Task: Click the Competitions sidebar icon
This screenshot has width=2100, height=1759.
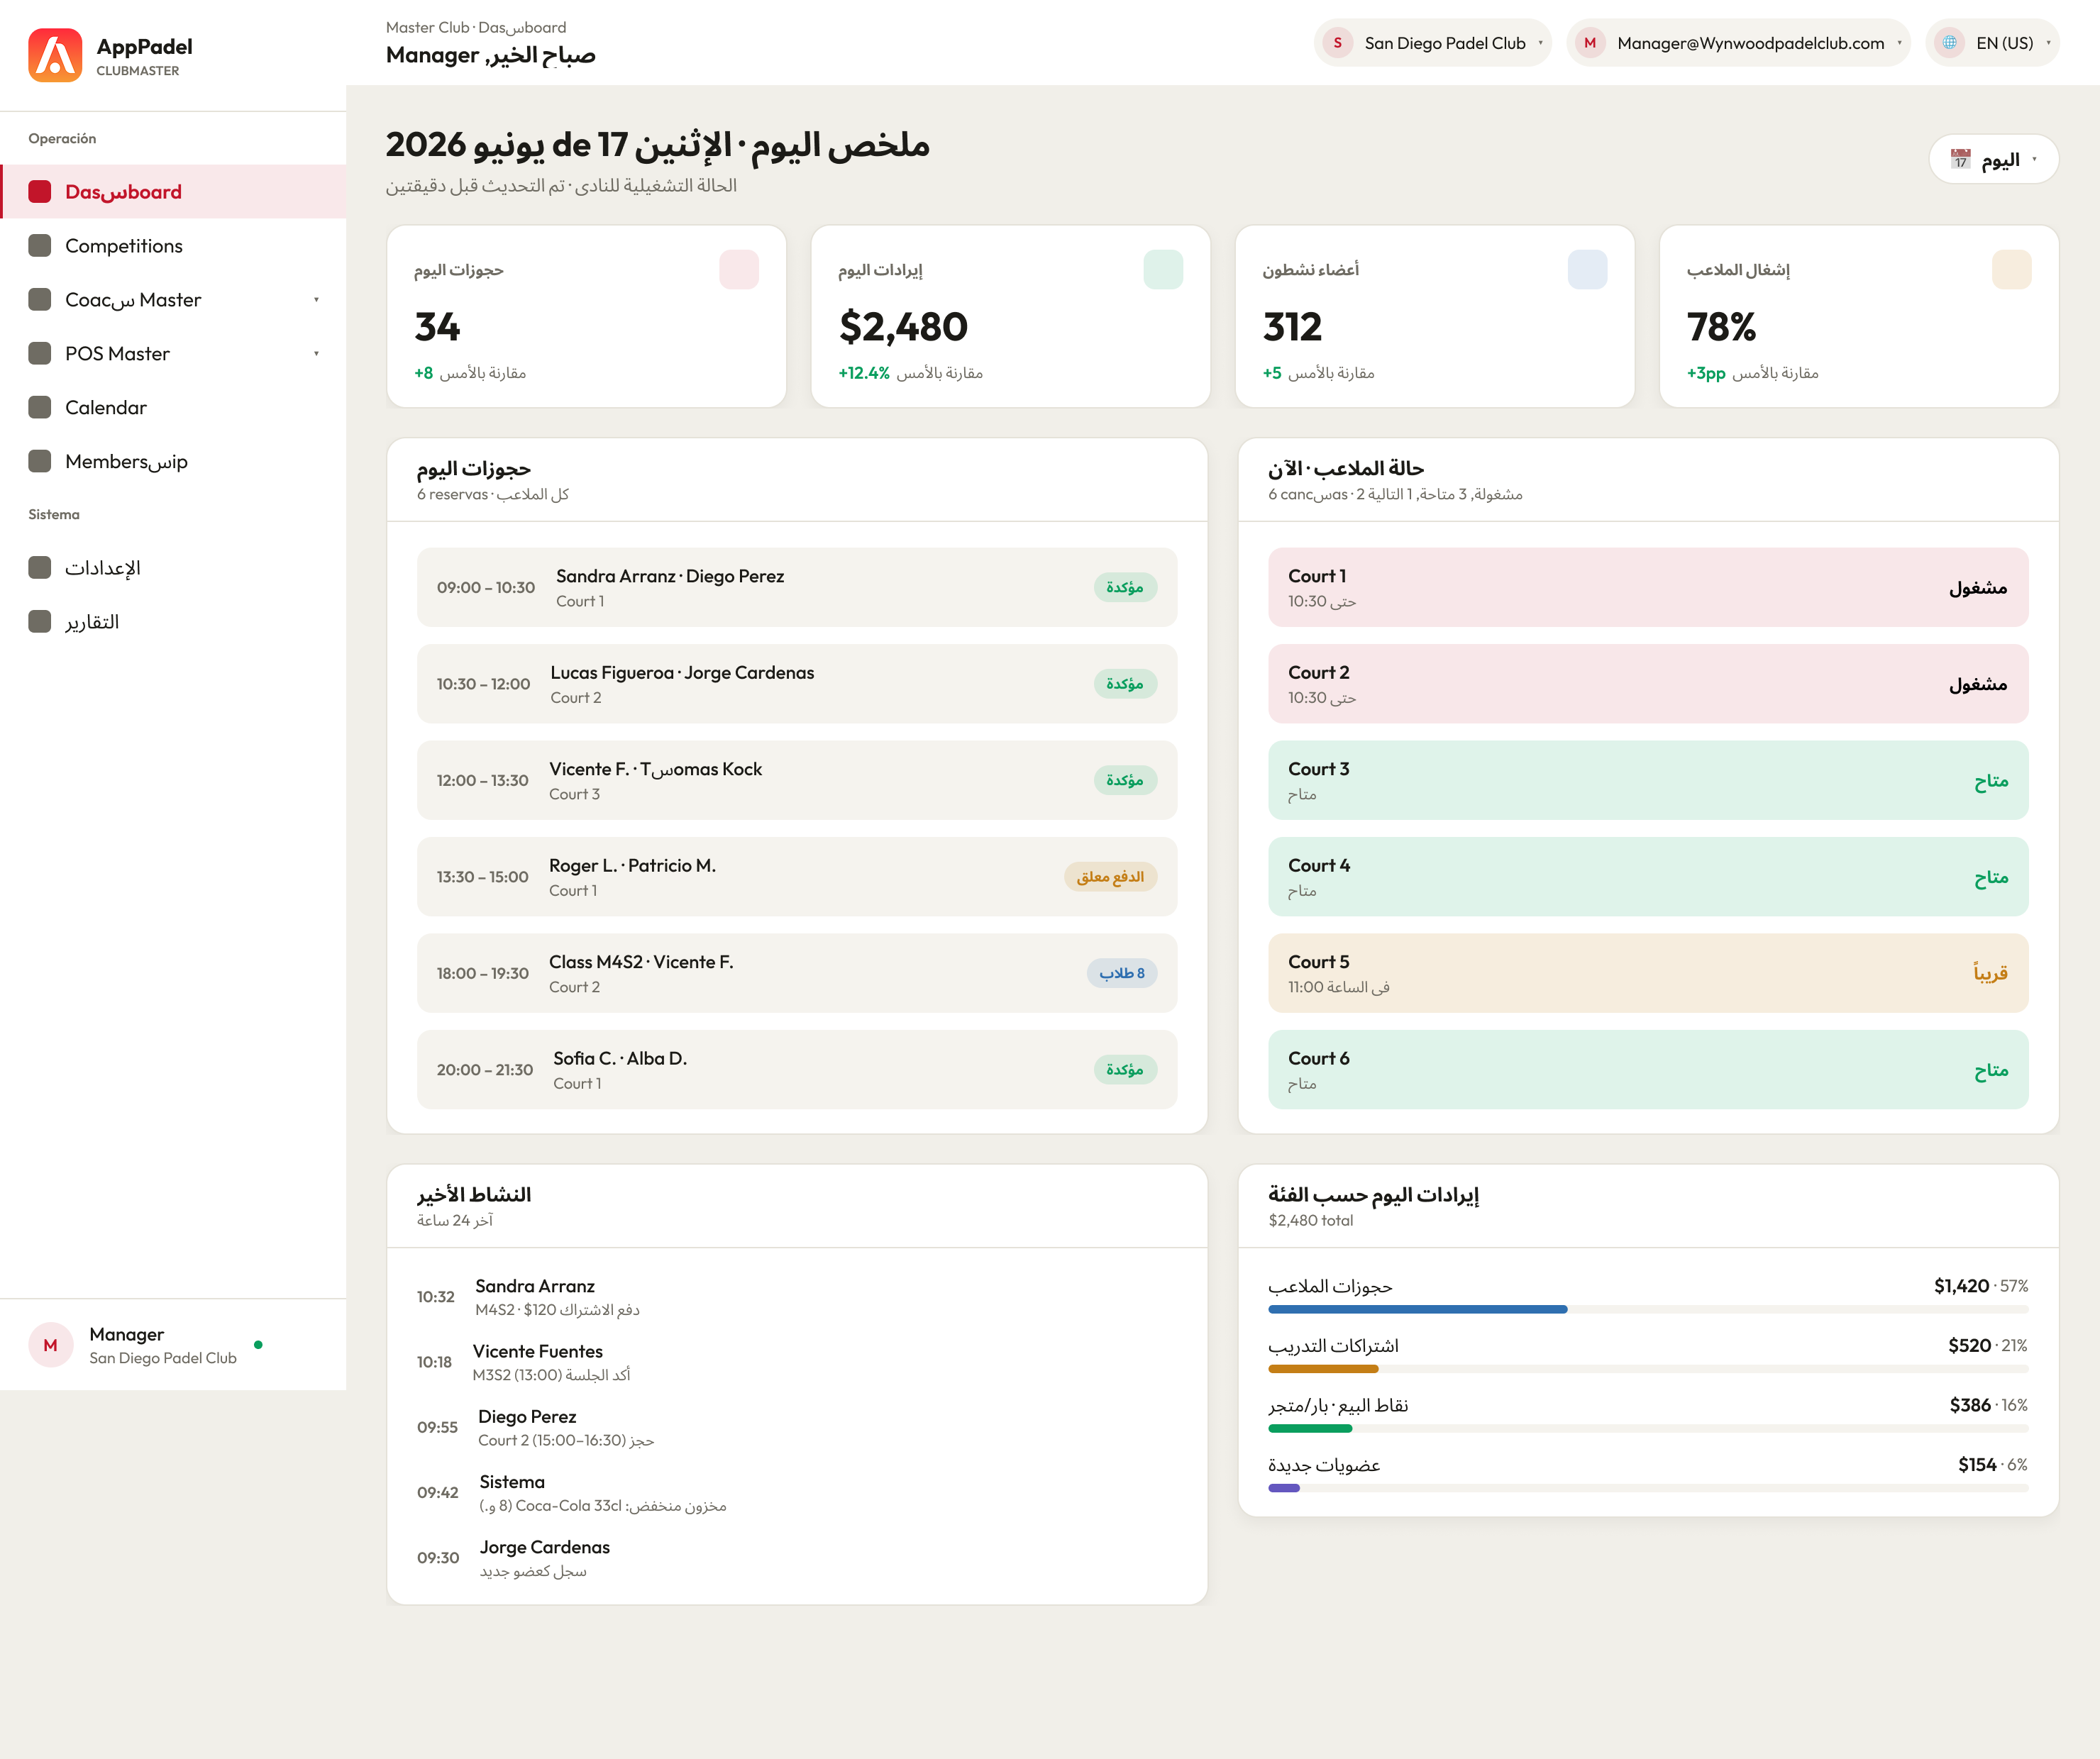Action: [40, 246]
